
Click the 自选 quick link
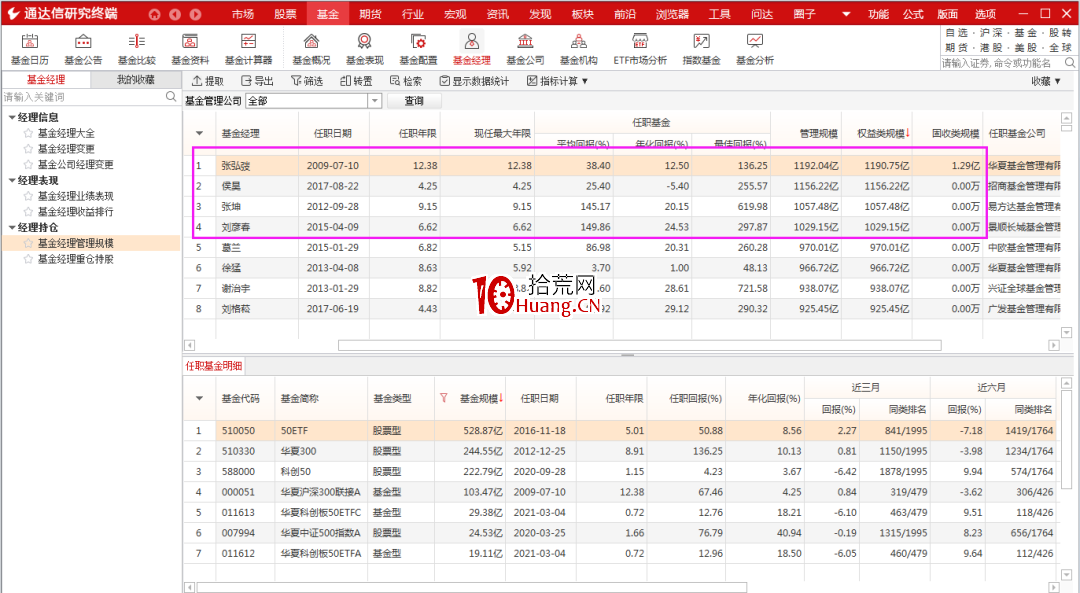tap(956, 33)
